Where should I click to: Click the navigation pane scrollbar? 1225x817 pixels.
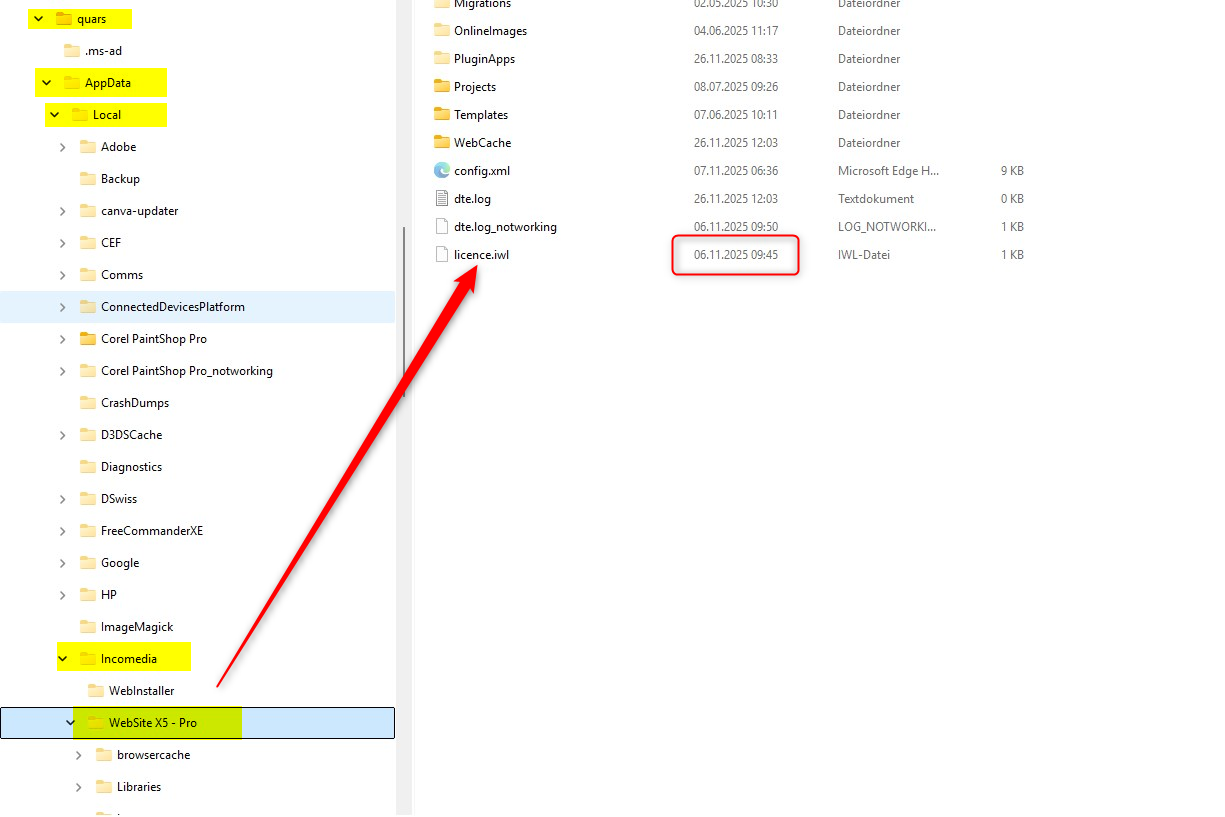pos(404,310)
